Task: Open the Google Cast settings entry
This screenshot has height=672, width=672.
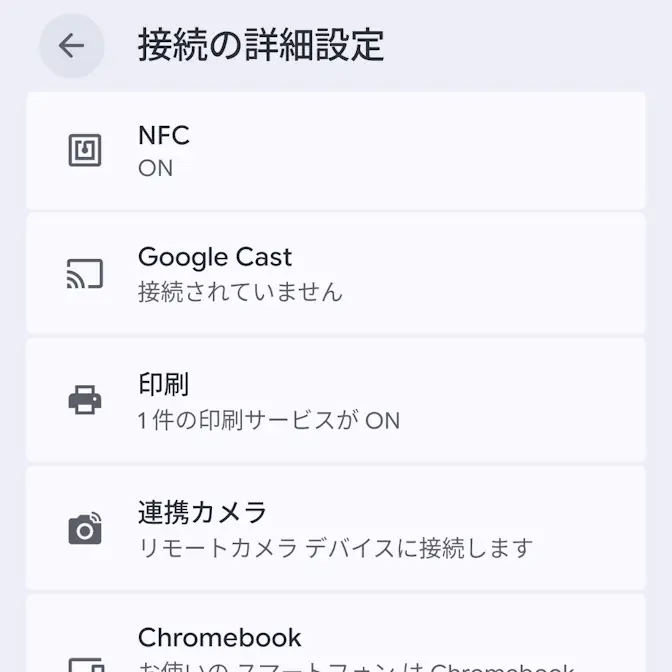Action: pyautogui.click(x=215, y=257)
